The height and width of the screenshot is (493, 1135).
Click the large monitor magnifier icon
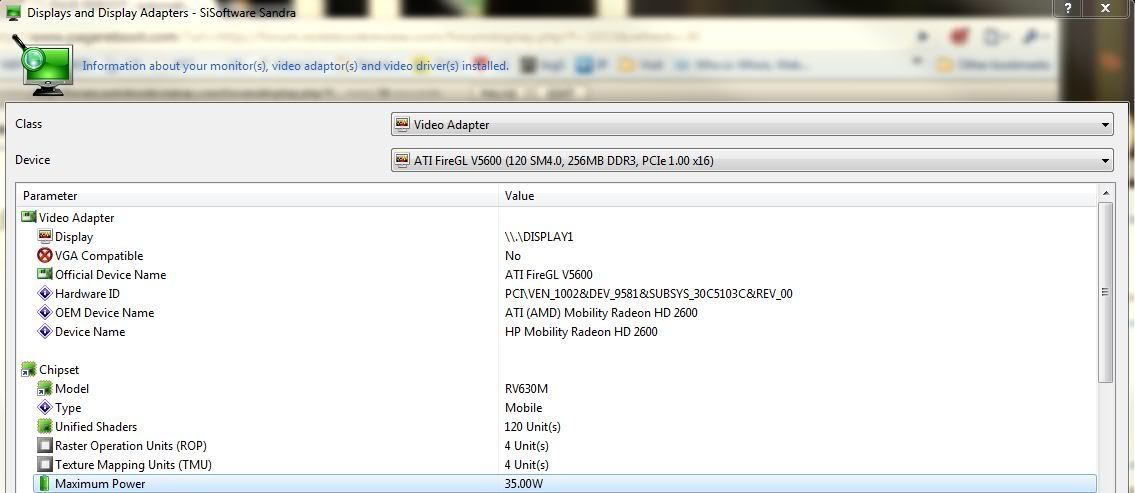(42, 64)
